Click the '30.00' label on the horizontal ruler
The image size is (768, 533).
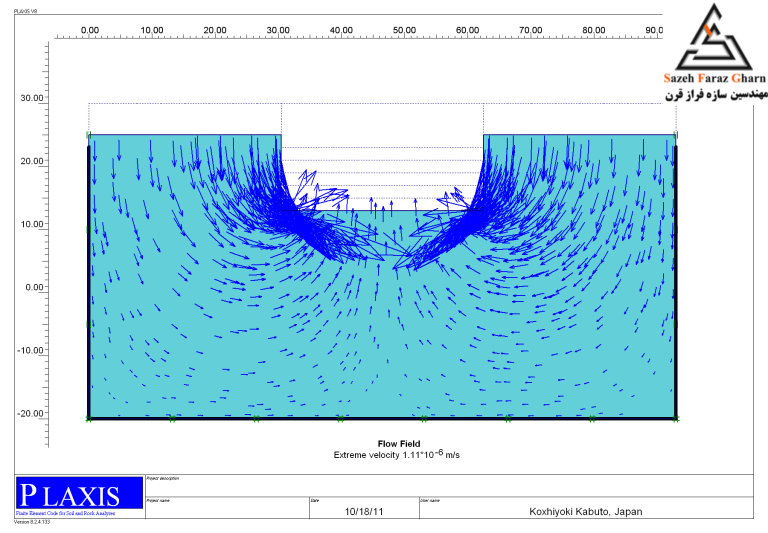pos(278,30)
